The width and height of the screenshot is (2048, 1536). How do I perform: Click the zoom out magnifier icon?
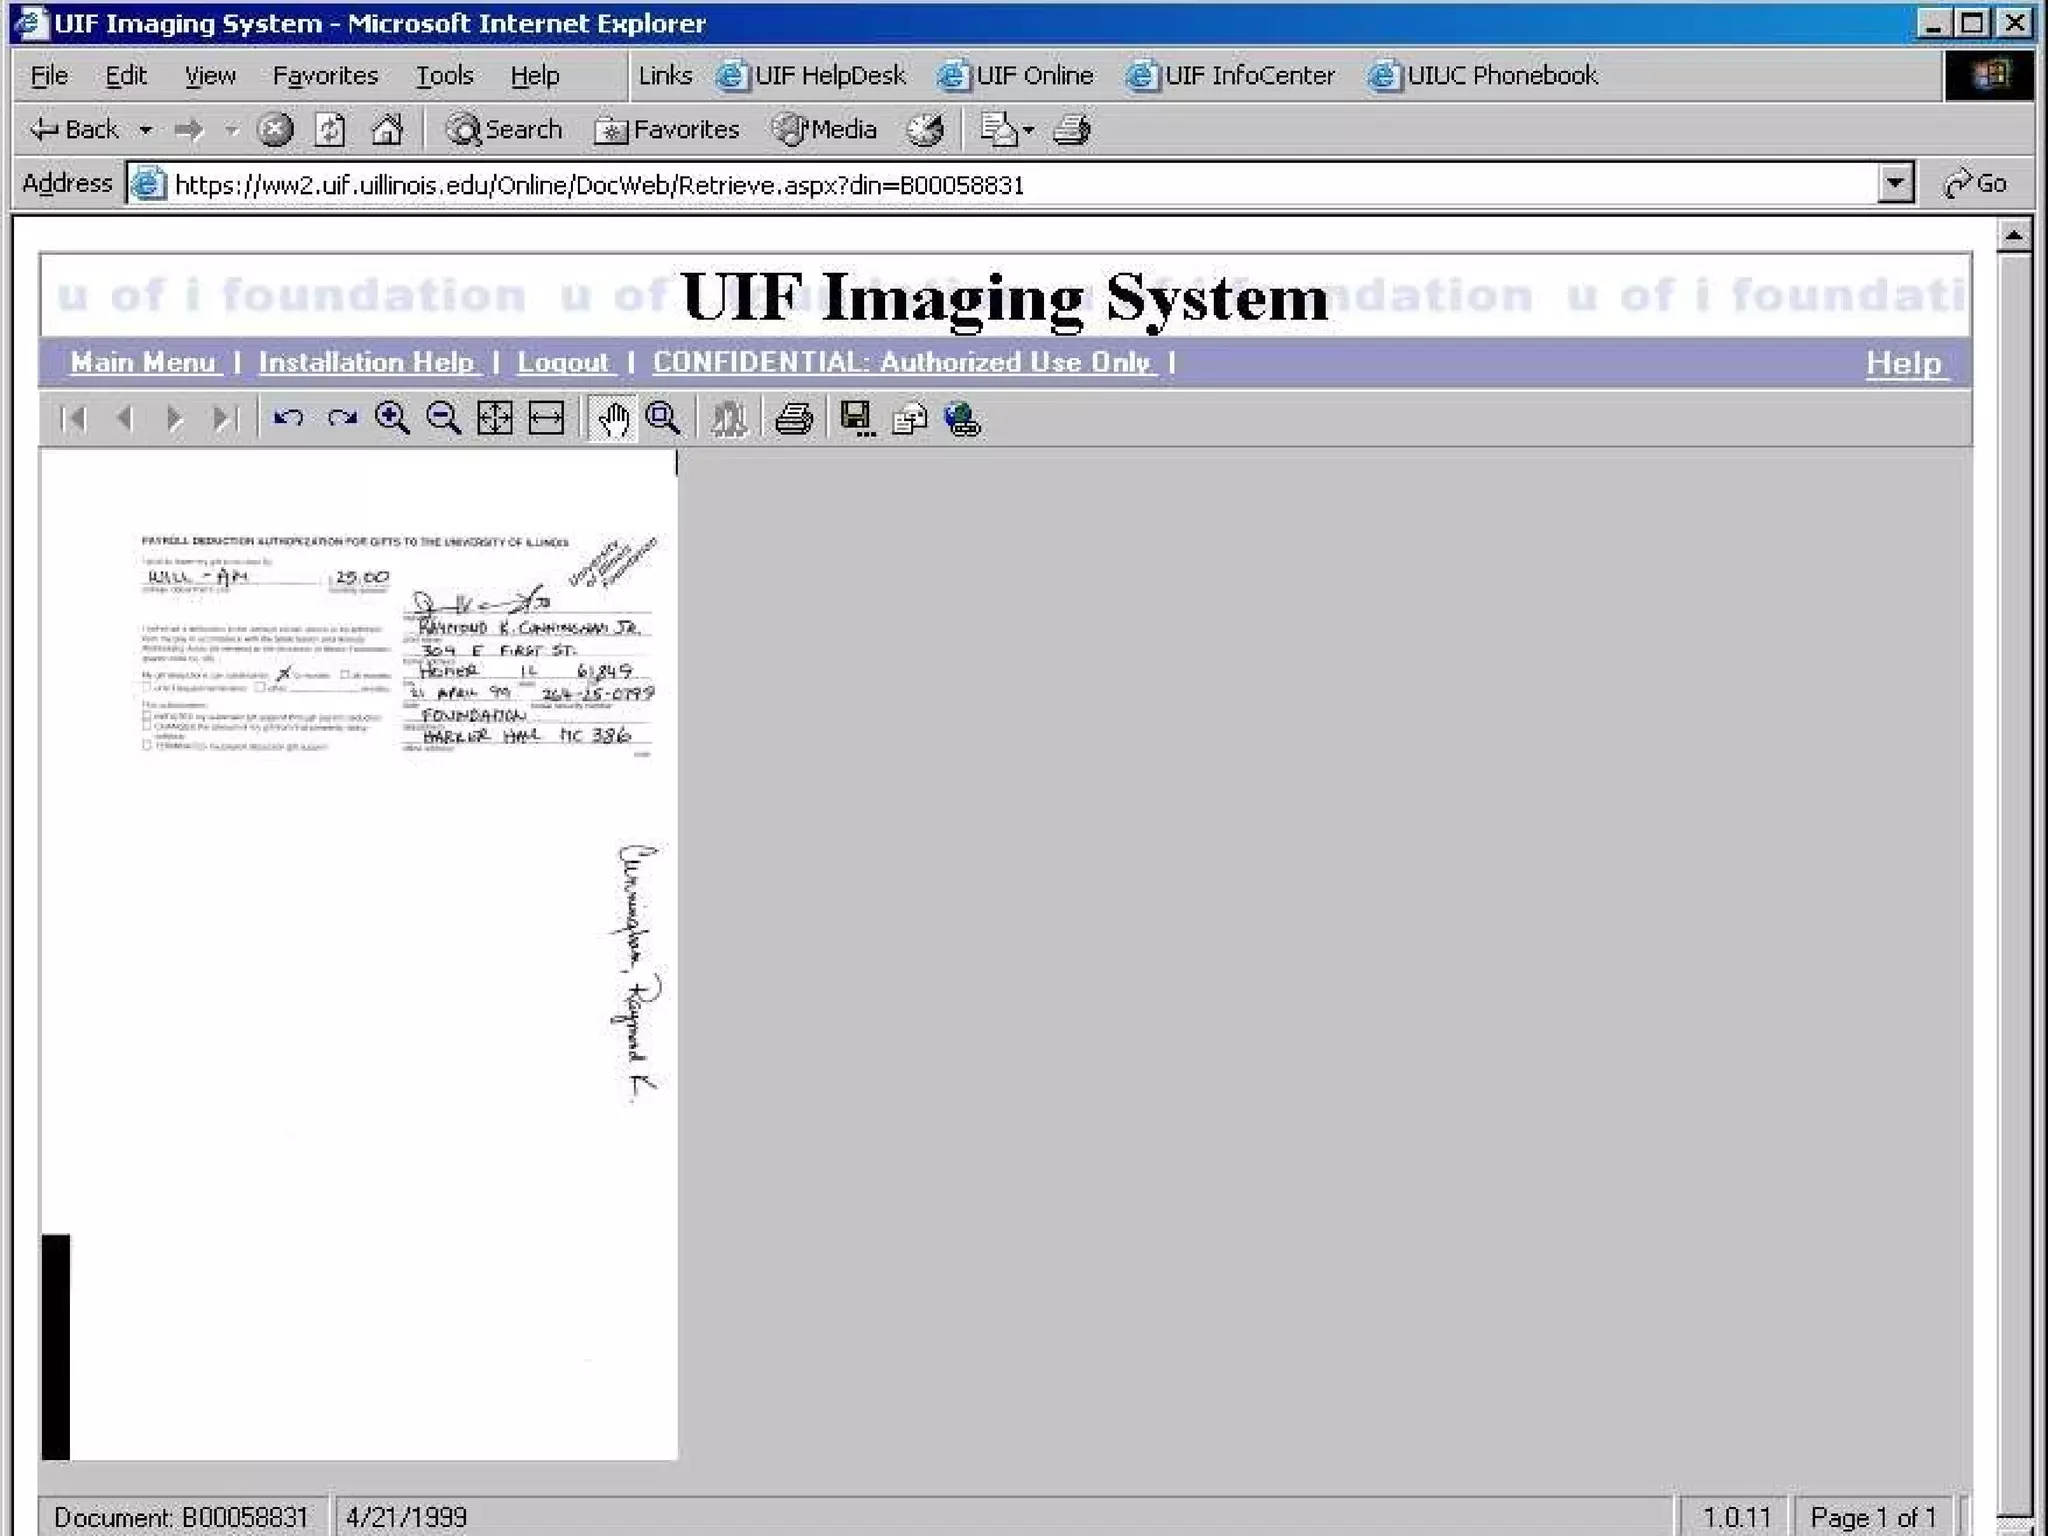[443, 418]
